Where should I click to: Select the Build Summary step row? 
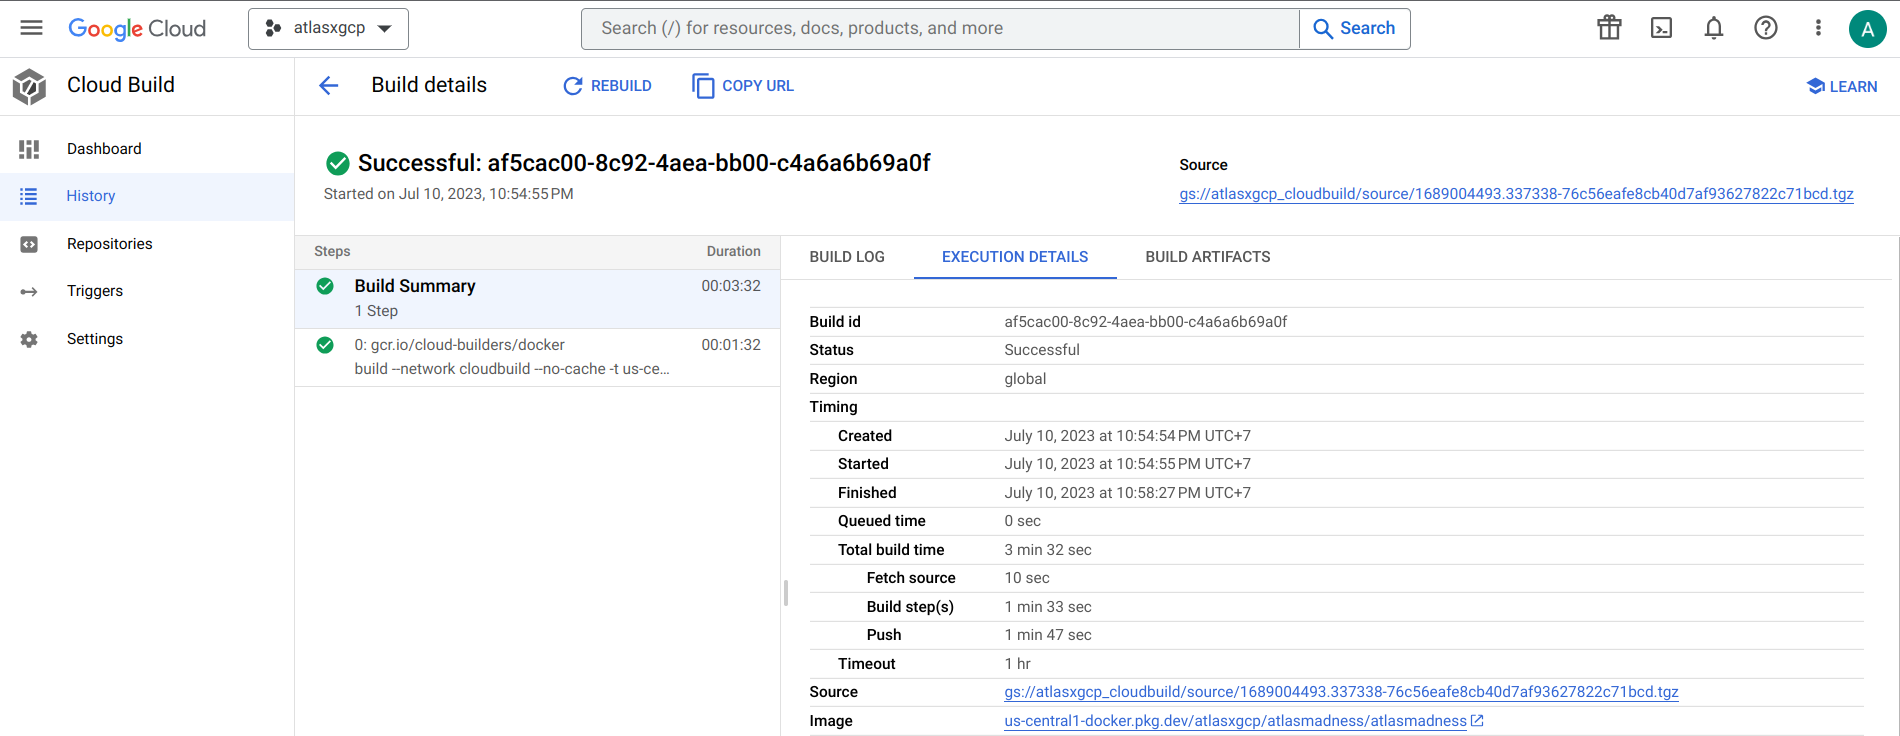pyautogui.click(x=537, y=298)
